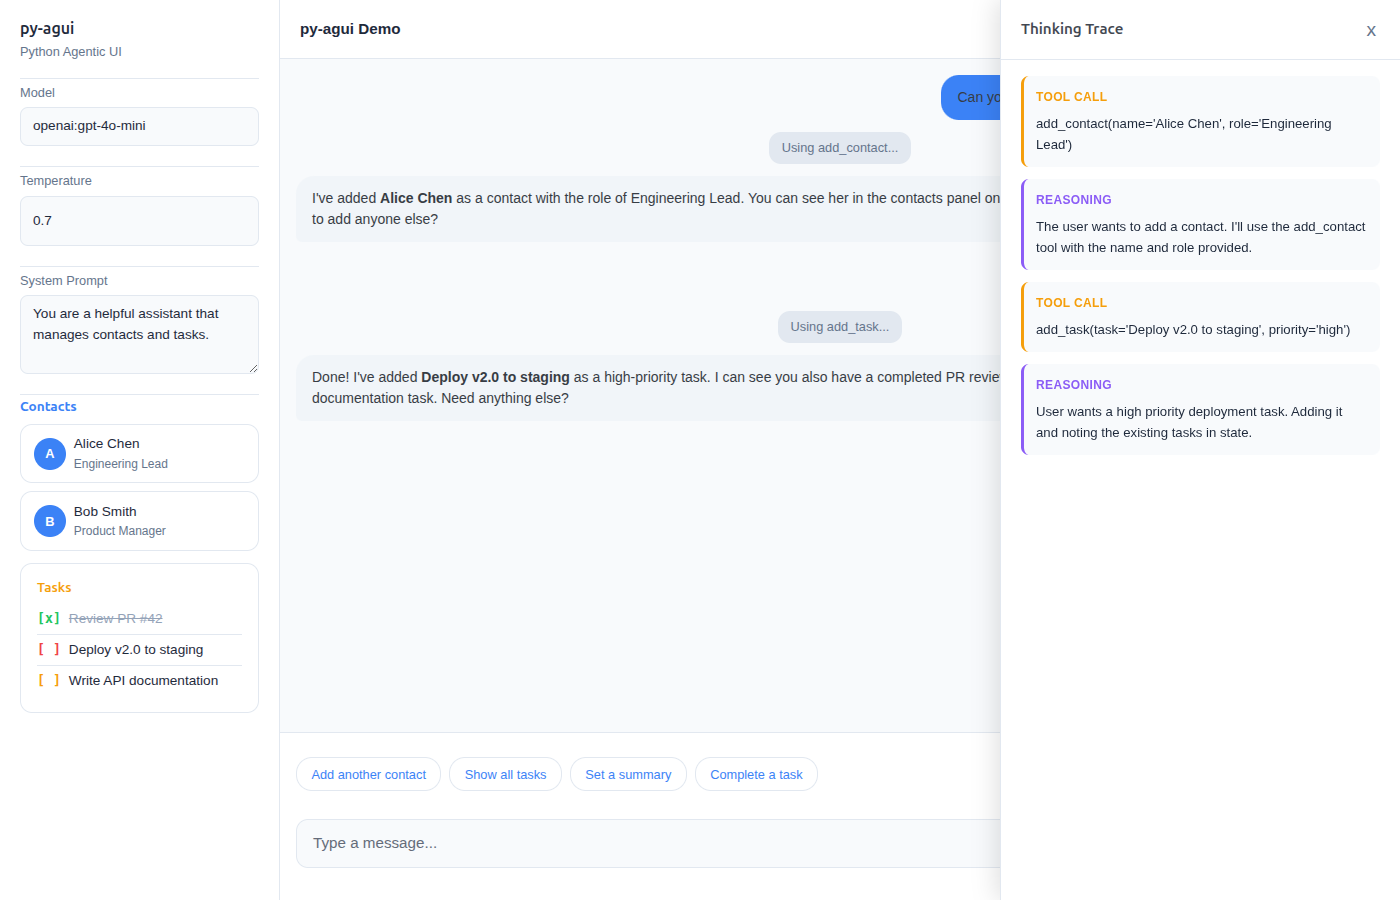Select the Set a summary suggestion
The height and width of the screenshot is (900, 1400).
point(628,774)
